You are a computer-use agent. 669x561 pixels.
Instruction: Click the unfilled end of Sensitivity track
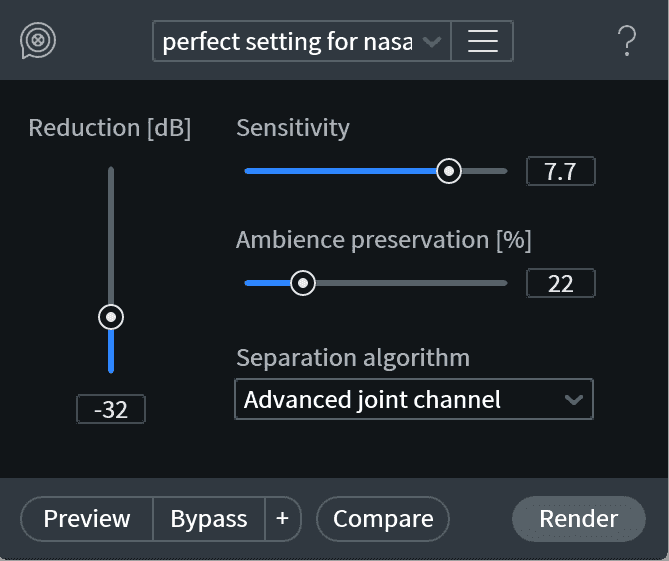pyautogui.click(x=485, y=171)
